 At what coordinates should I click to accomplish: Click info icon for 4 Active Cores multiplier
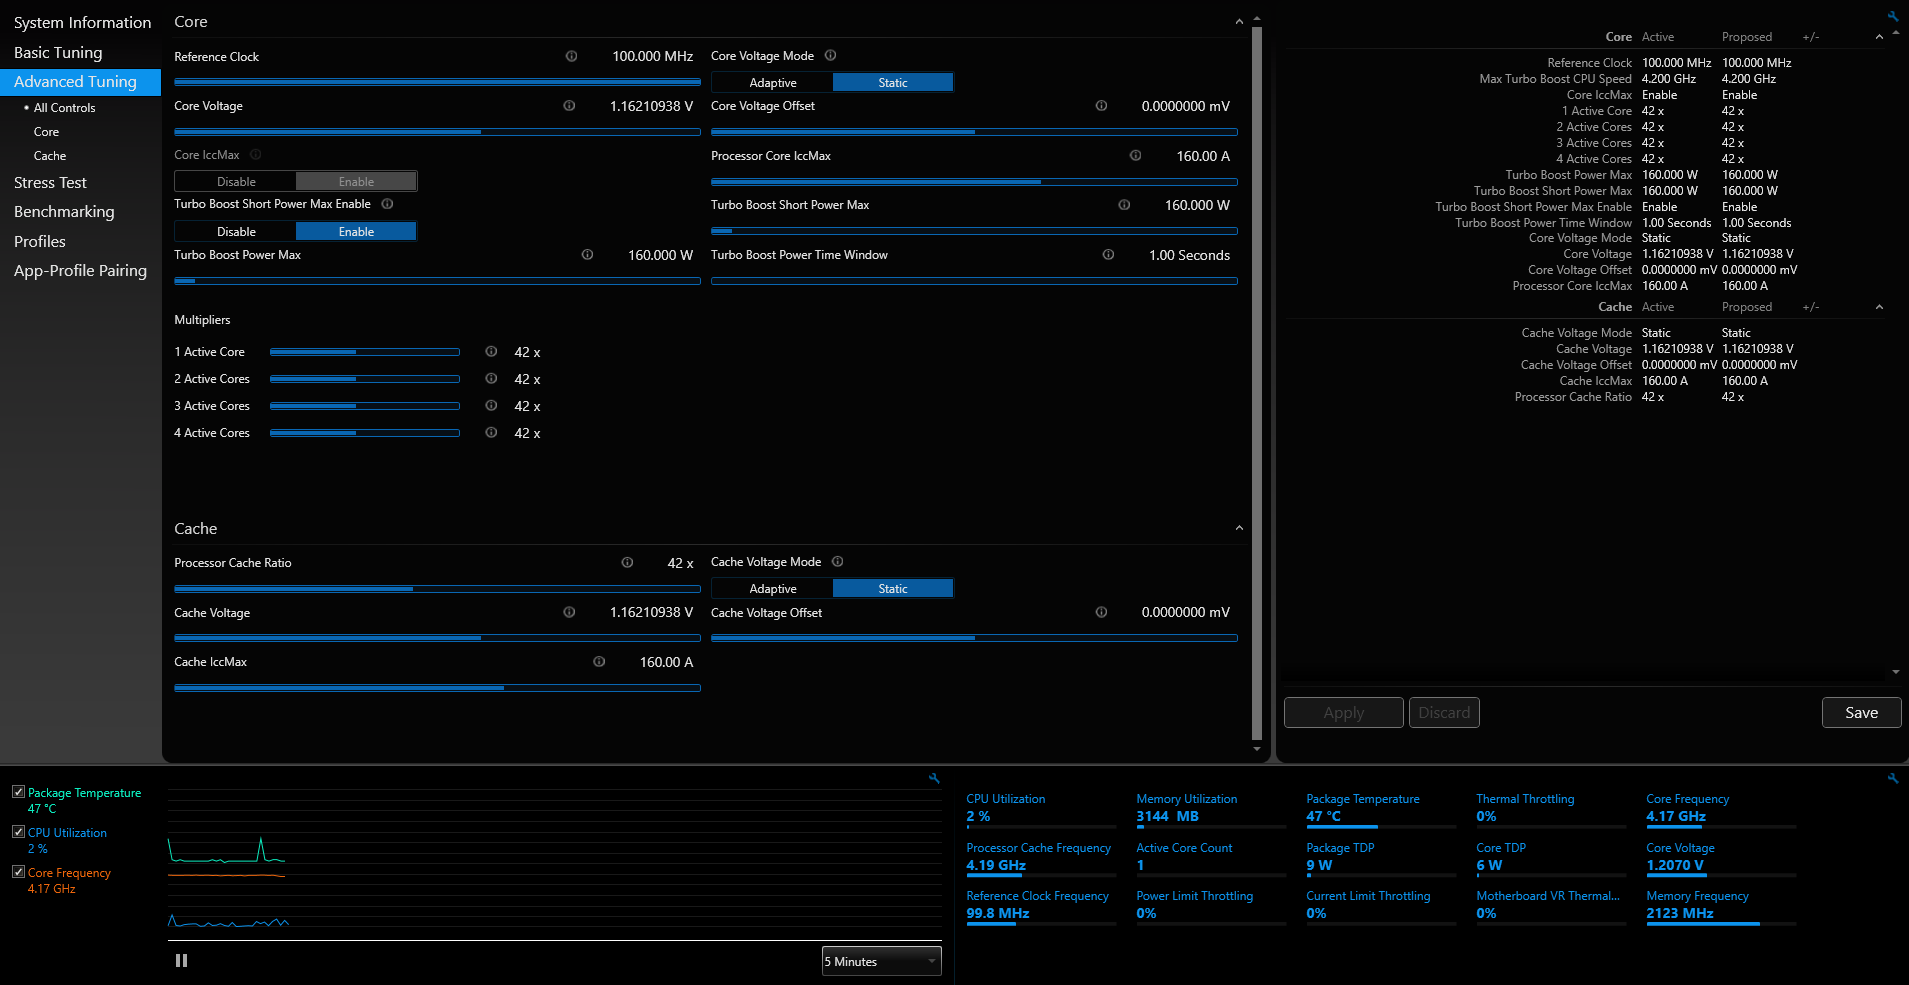click(491, 432)
